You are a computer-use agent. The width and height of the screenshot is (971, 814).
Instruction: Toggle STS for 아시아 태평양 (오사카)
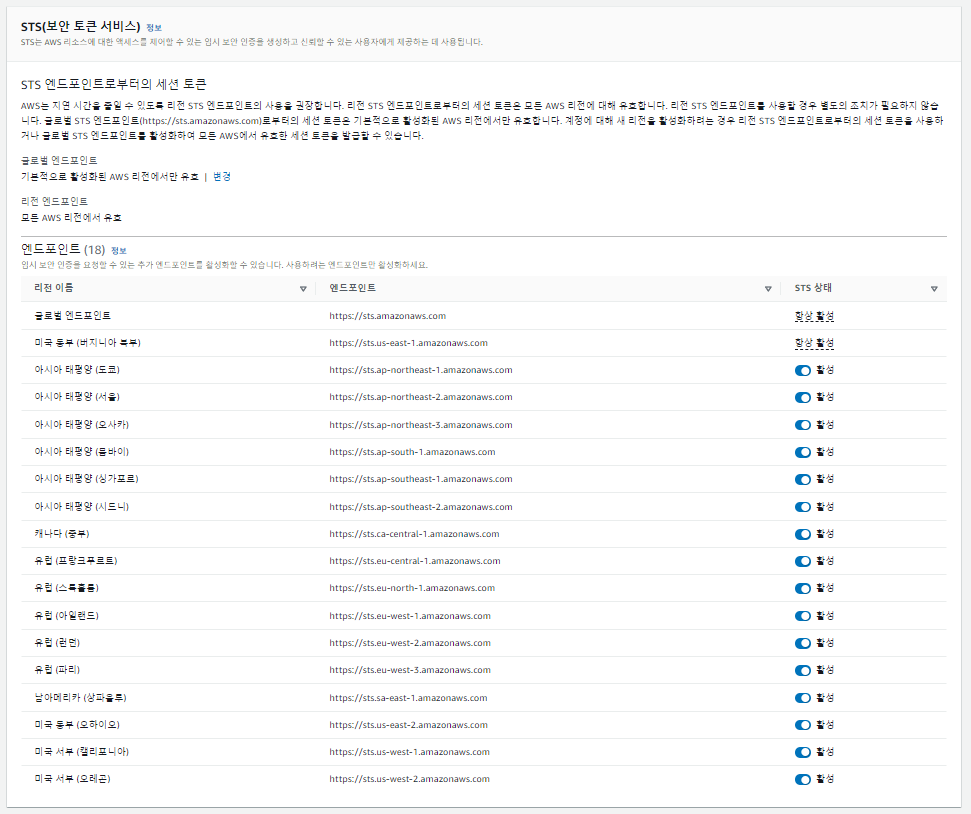pos(803,425)
